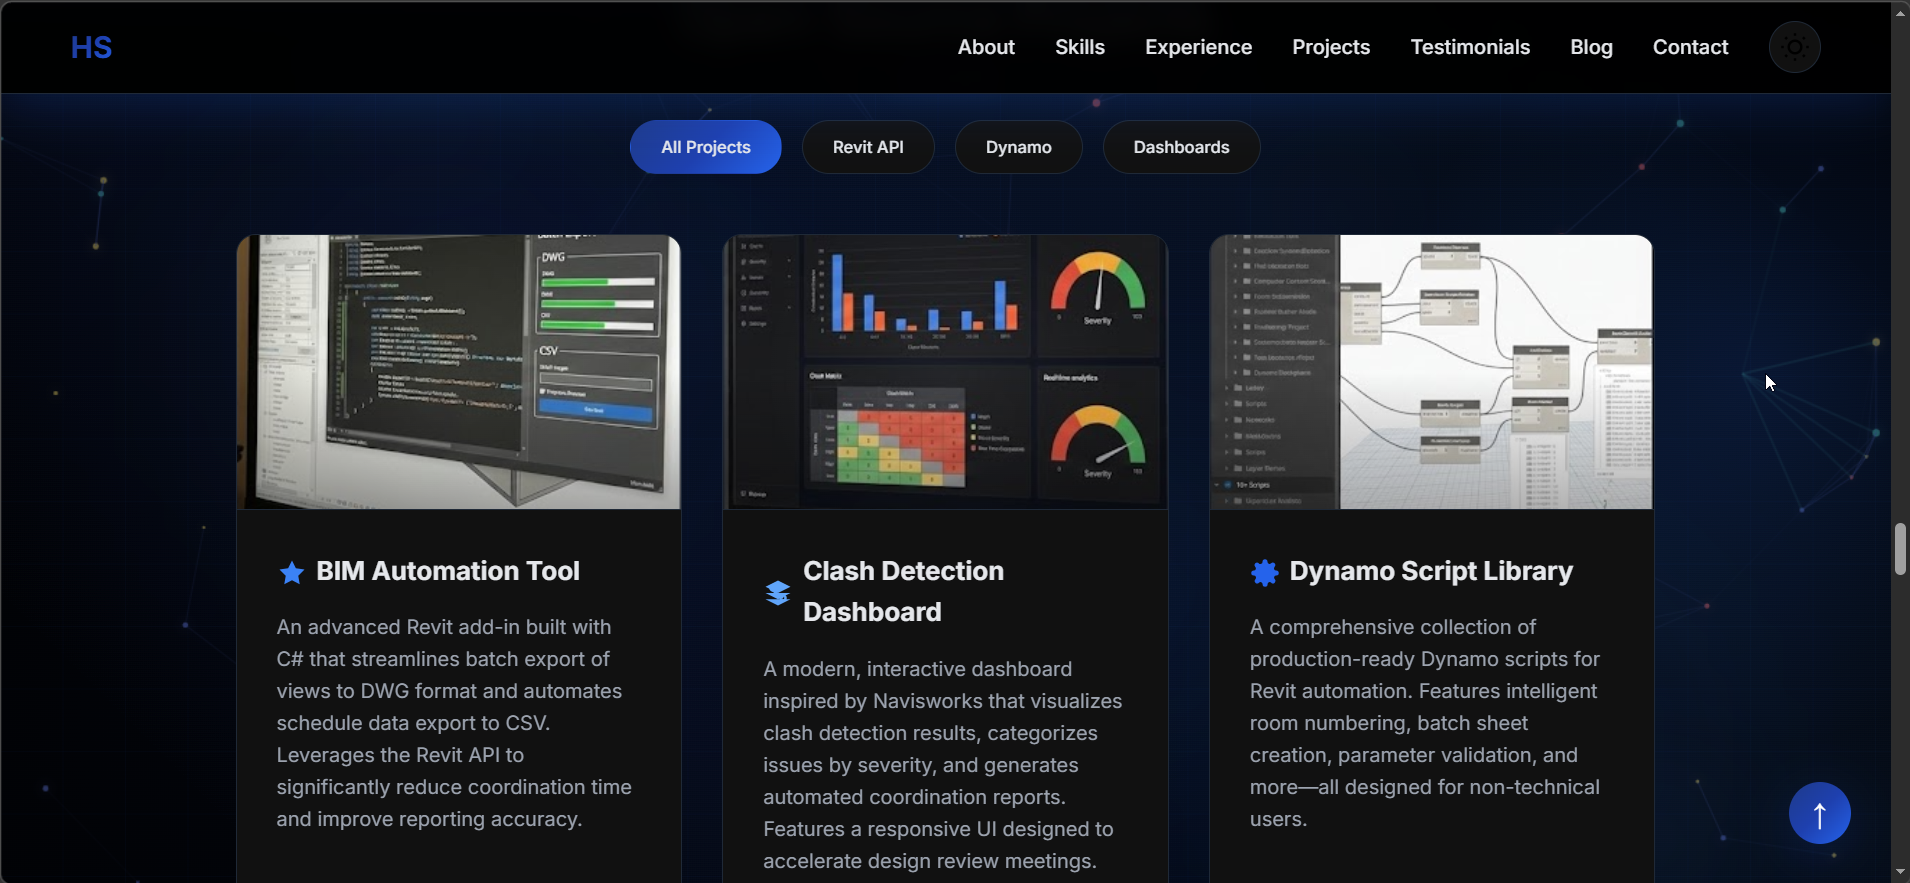The image size is (1910, 883).
Task: Click the vertical page scrollbar thumb
Action: (1899, 549)
